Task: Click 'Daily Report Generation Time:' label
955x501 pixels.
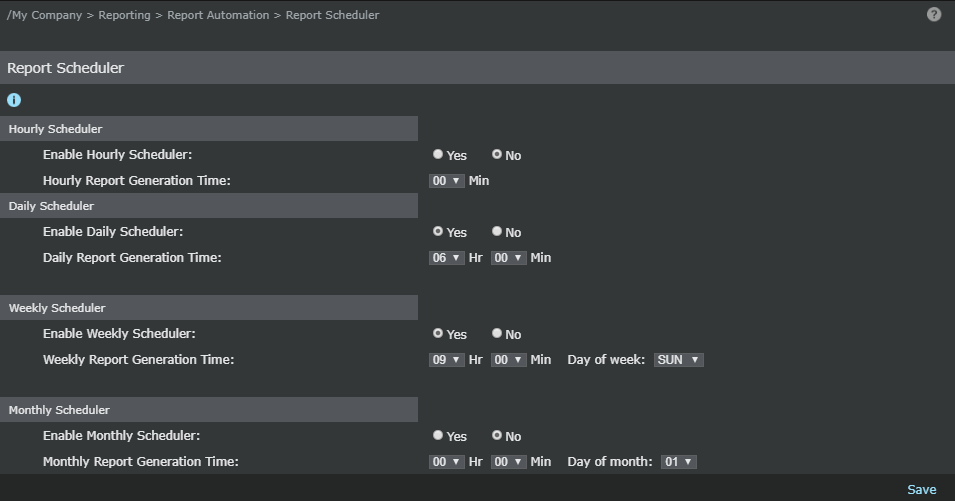Action: tap(132, 258)
